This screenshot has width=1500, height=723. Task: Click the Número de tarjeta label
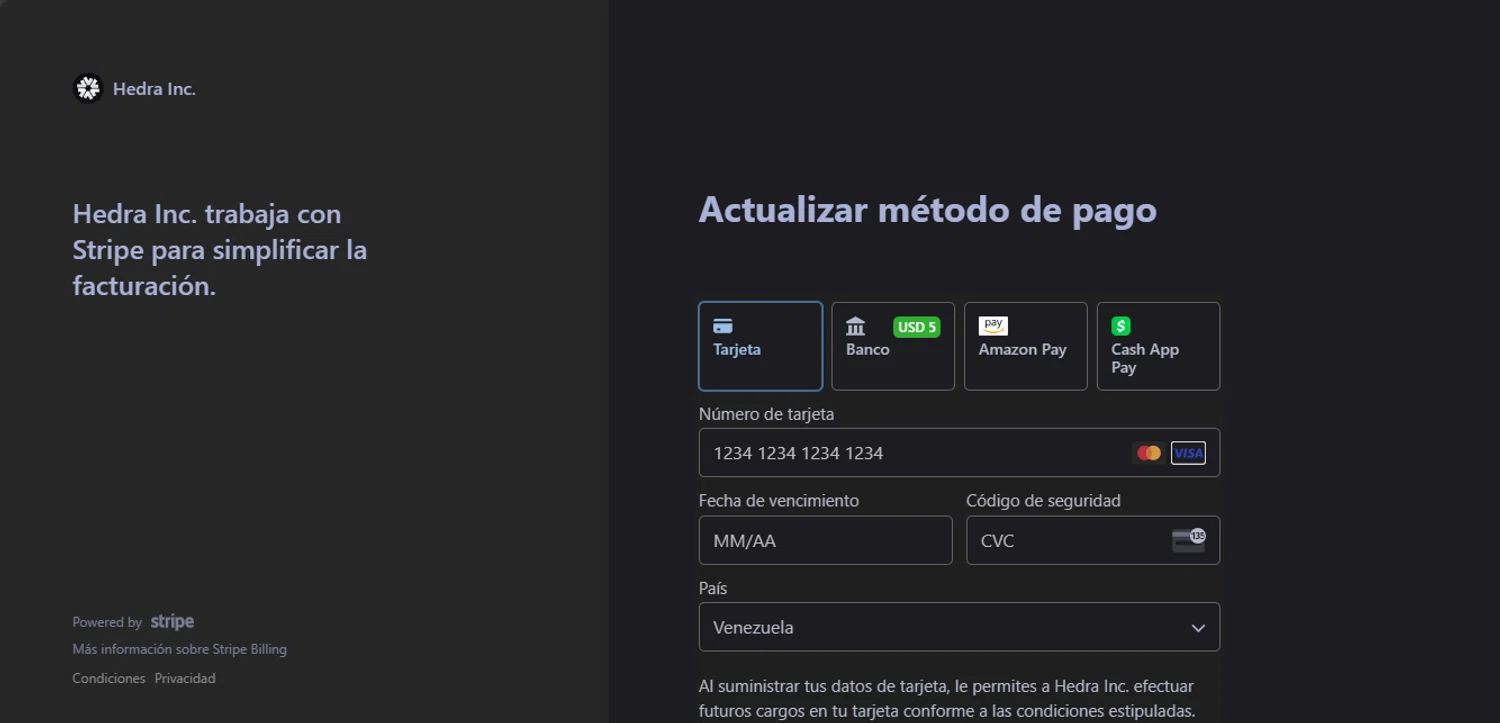766,414
